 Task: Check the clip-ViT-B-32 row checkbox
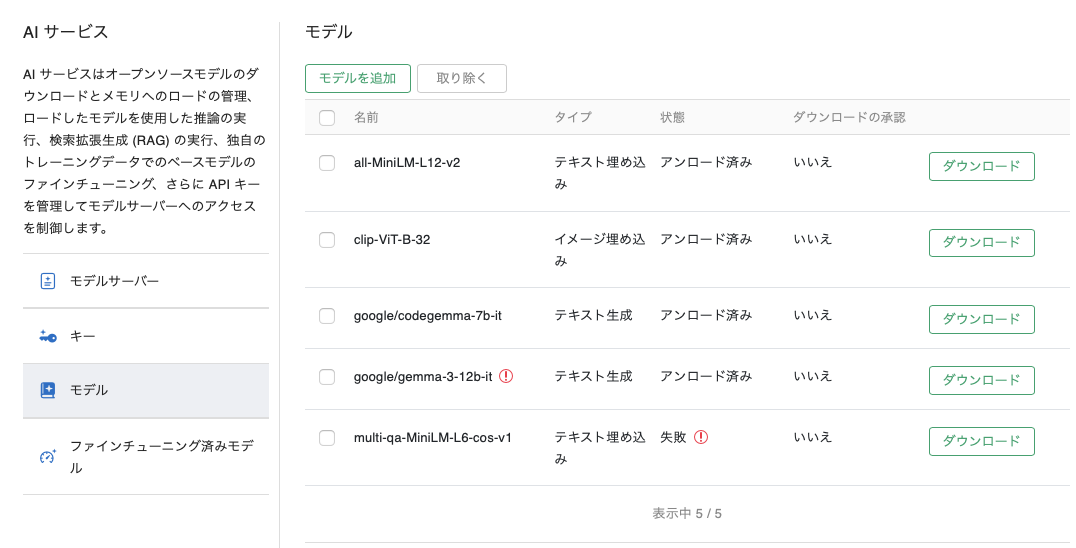327,239
